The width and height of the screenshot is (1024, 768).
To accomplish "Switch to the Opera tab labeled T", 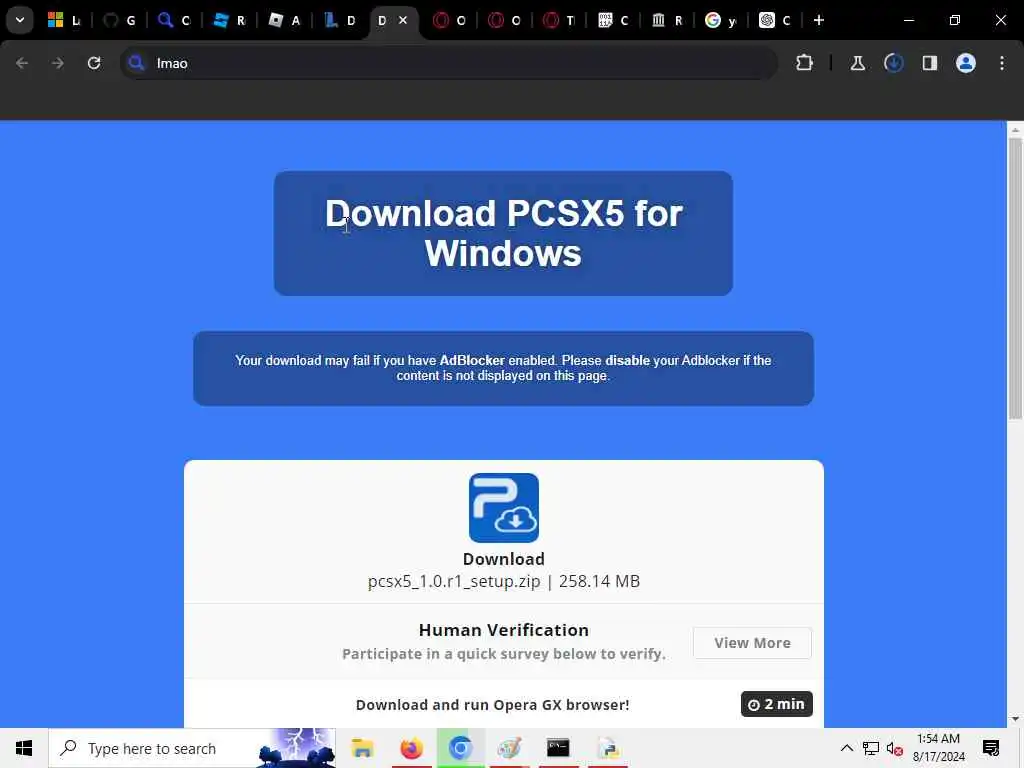I will point(559,20).
